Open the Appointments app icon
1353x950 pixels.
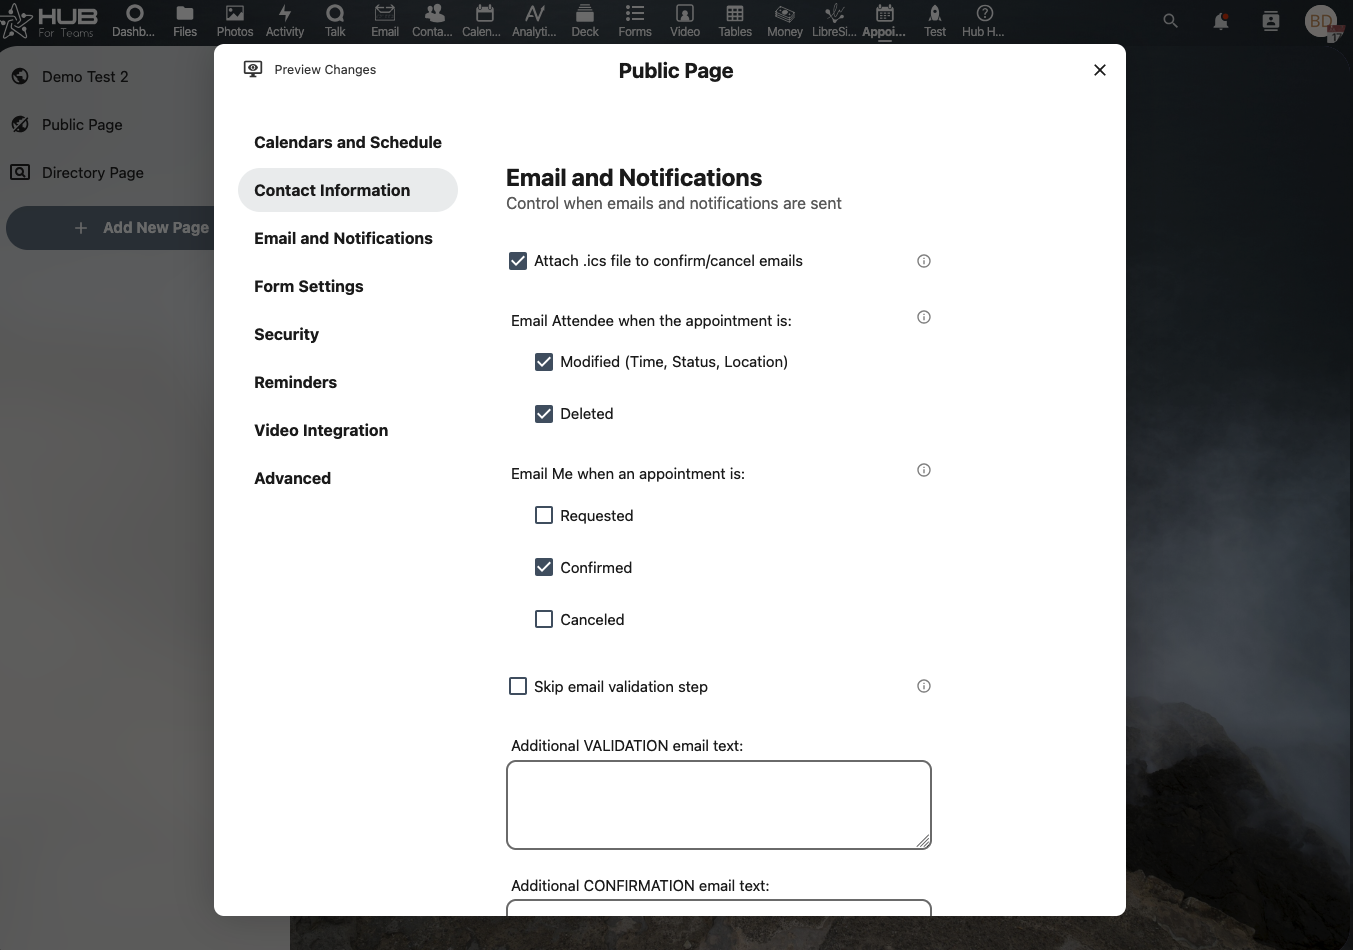[x=884, y=20]
